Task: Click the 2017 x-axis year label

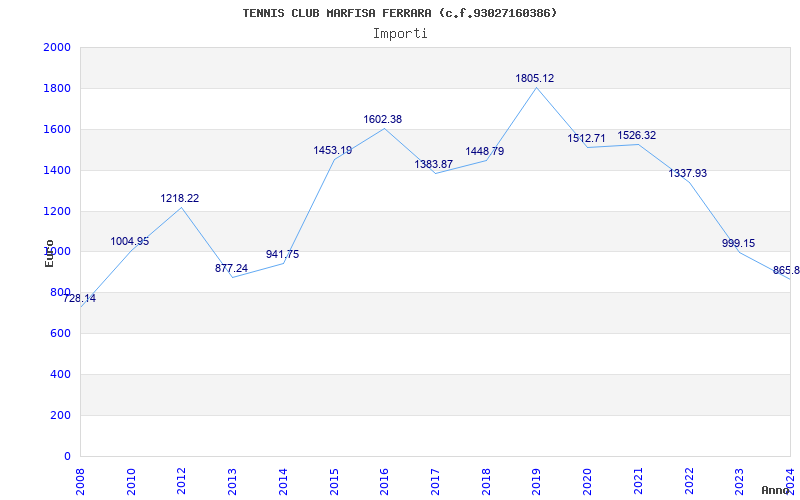Action: [435, 481]
